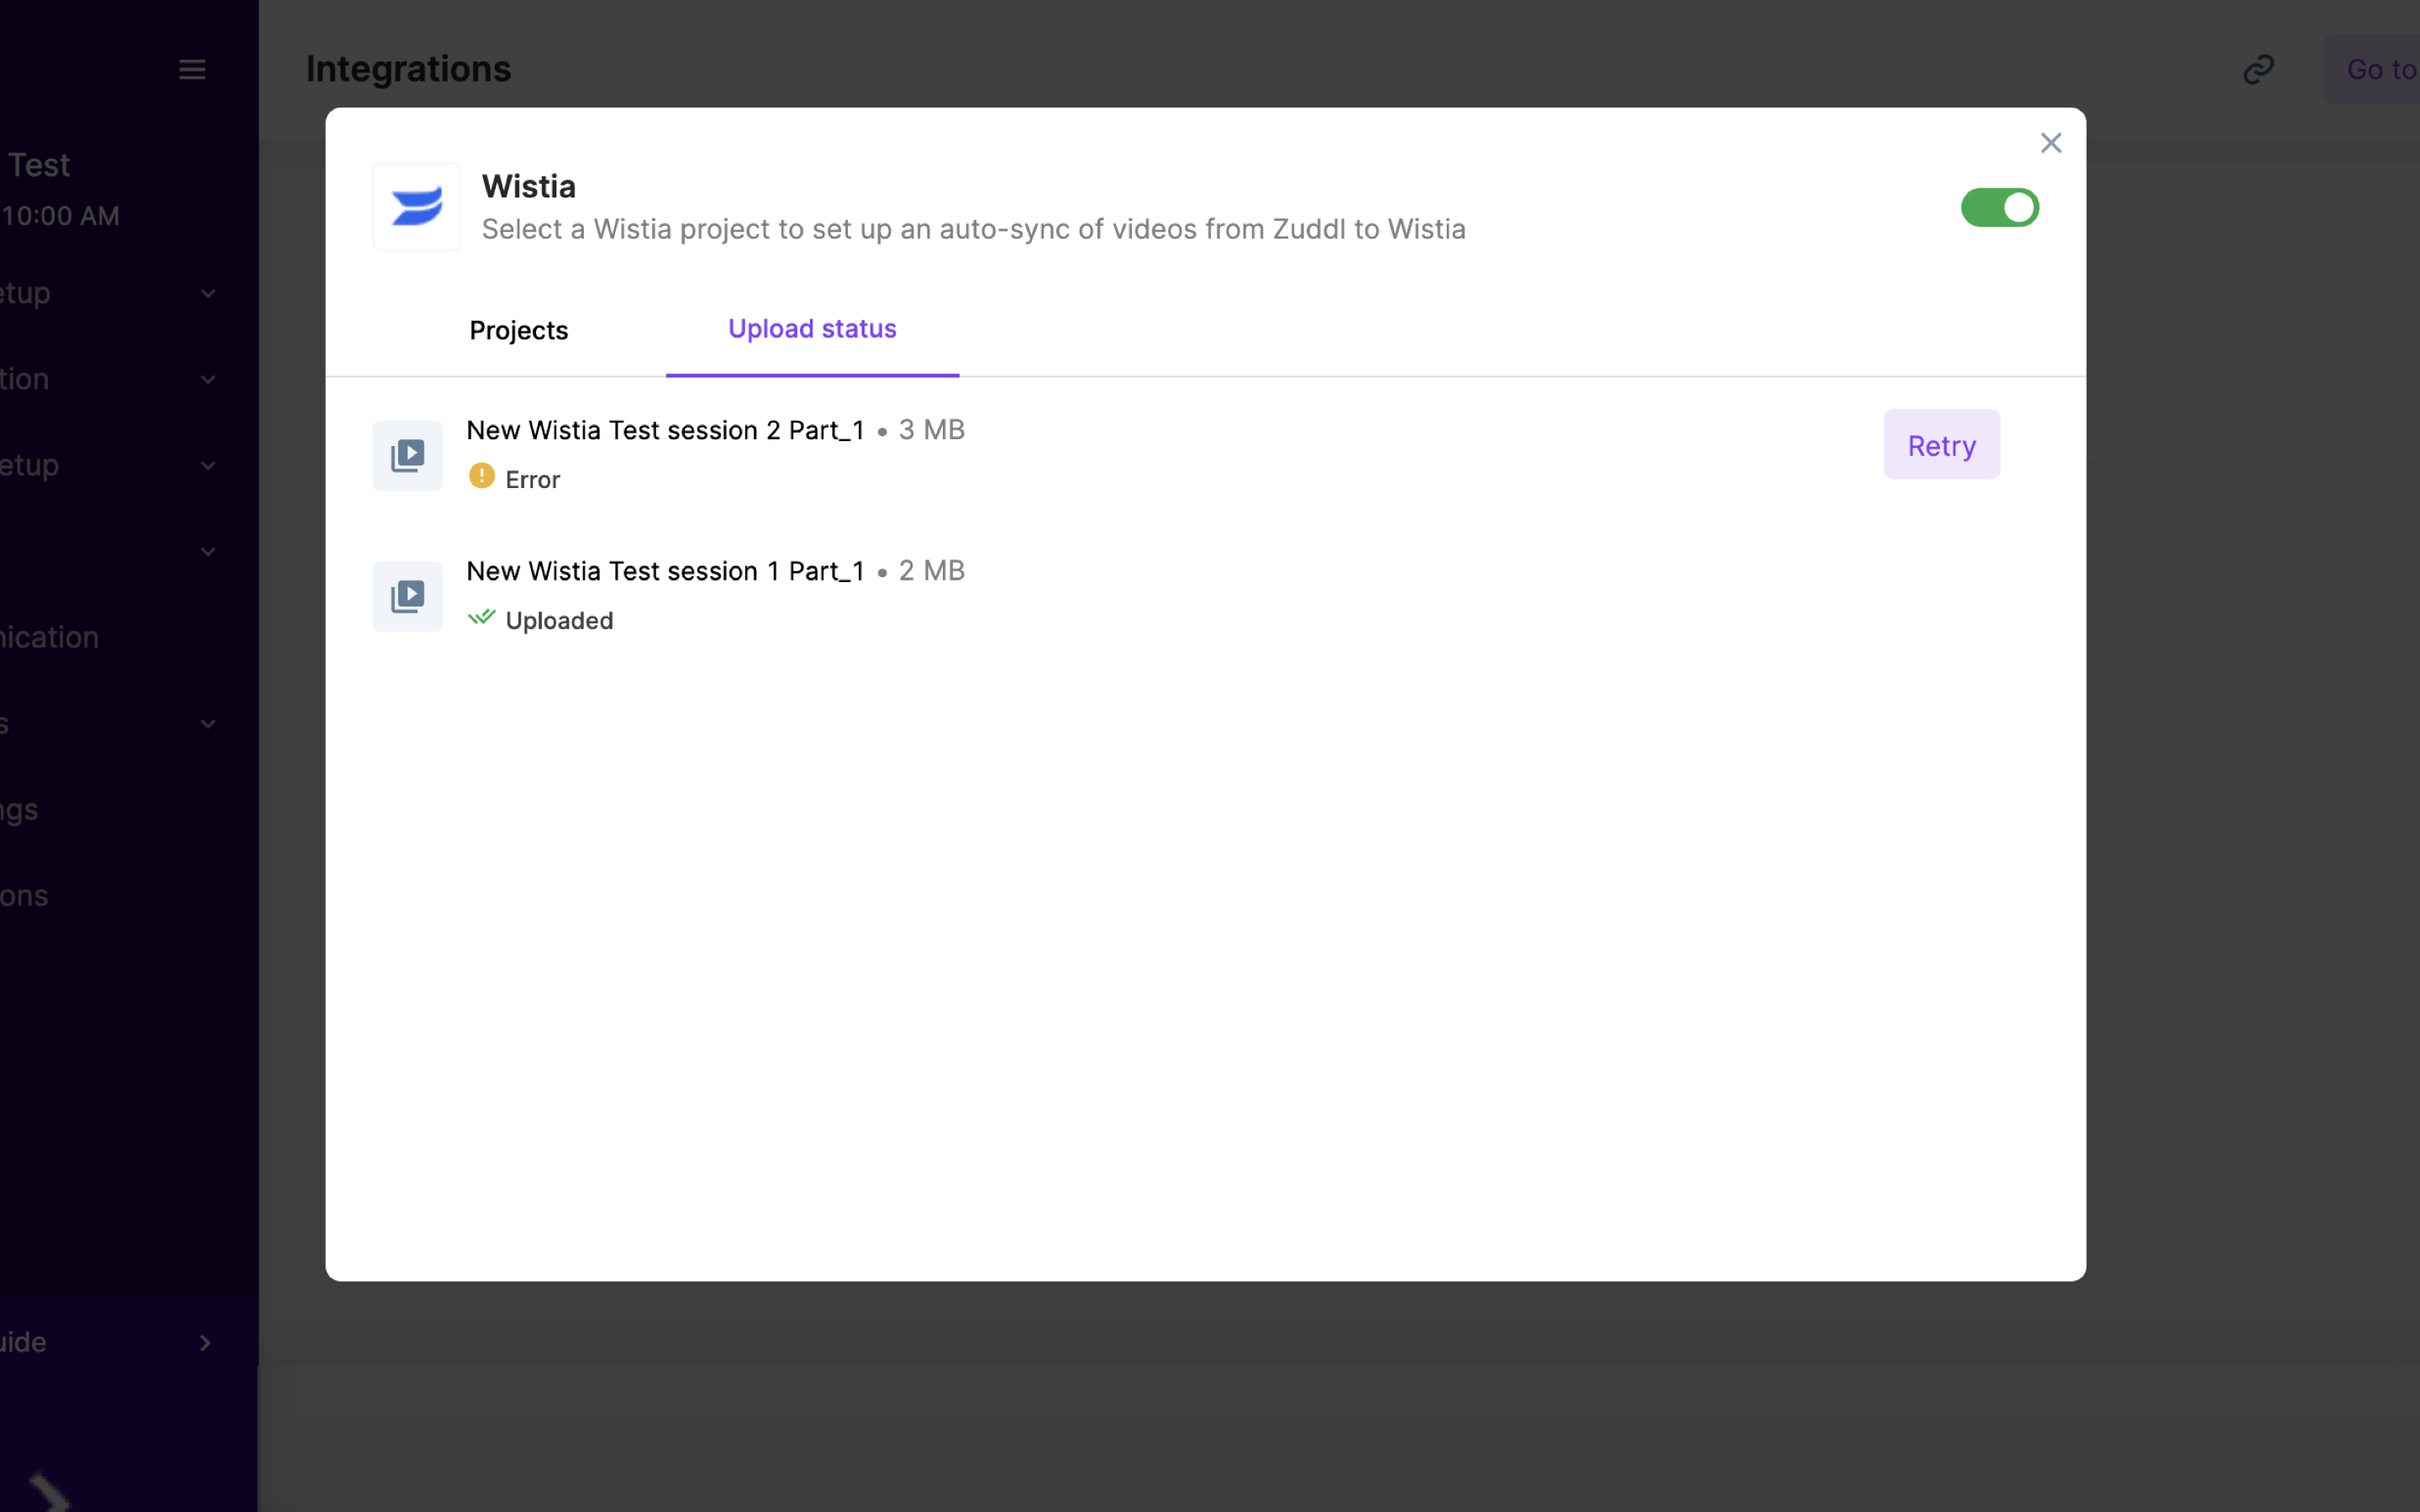This screenshot has width=2420, height=1512.
Task: Switch to the Projects tab
Action: coord(518,330)
